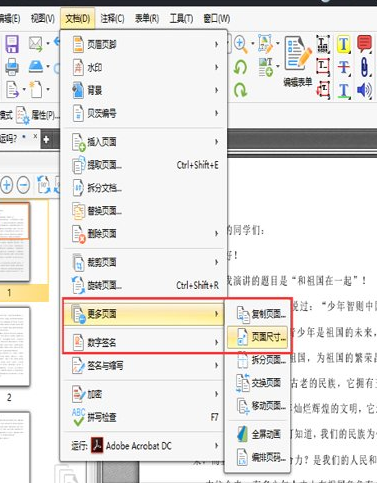The height and width of the screenshot is (483, 377).
Task: Open the 加密 submenu entry
Action: tap(145, 394)
